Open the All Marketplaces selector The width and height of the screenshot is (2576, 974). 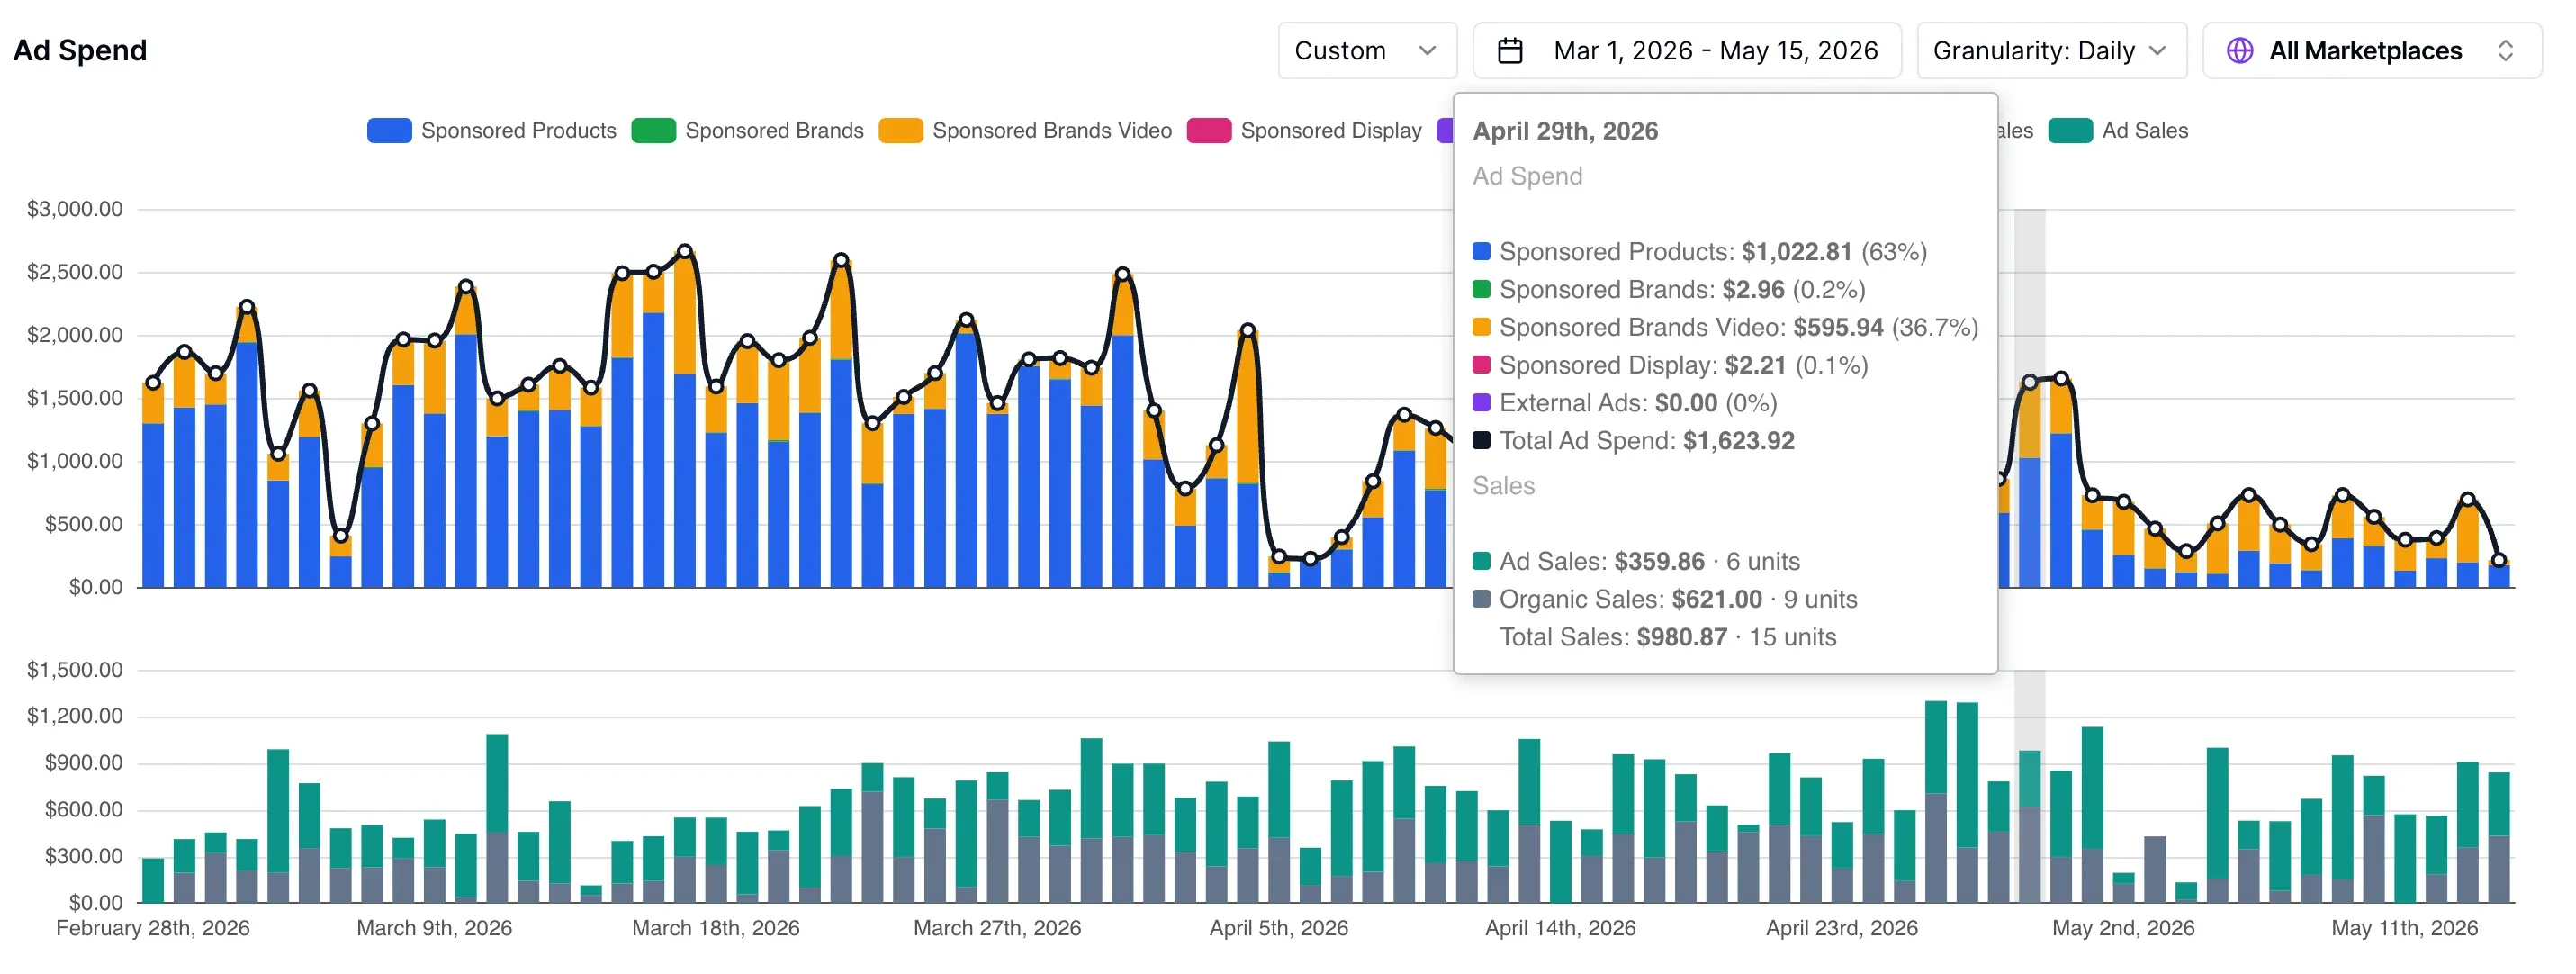click(2371, 51)
